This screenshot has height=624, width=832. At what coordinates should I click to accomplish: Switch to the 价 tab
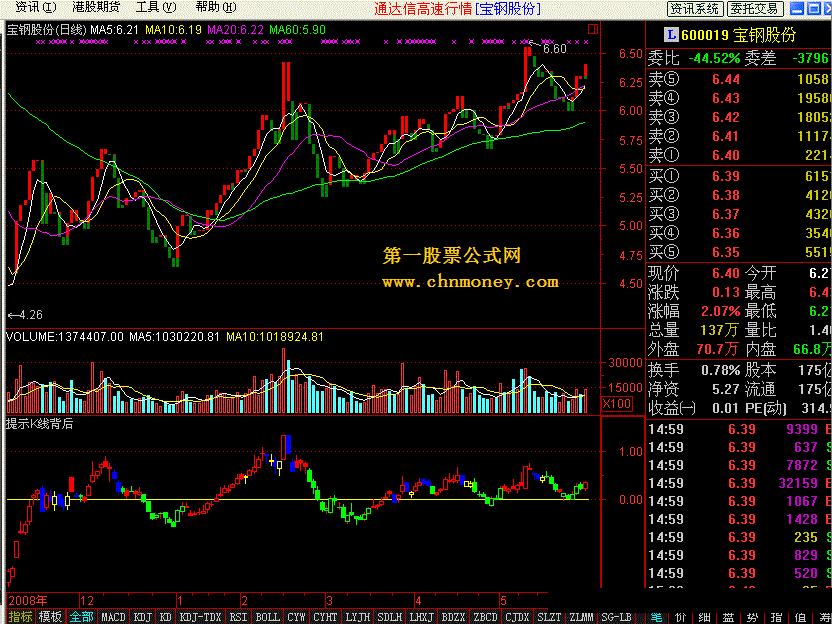tap(681, 617)
